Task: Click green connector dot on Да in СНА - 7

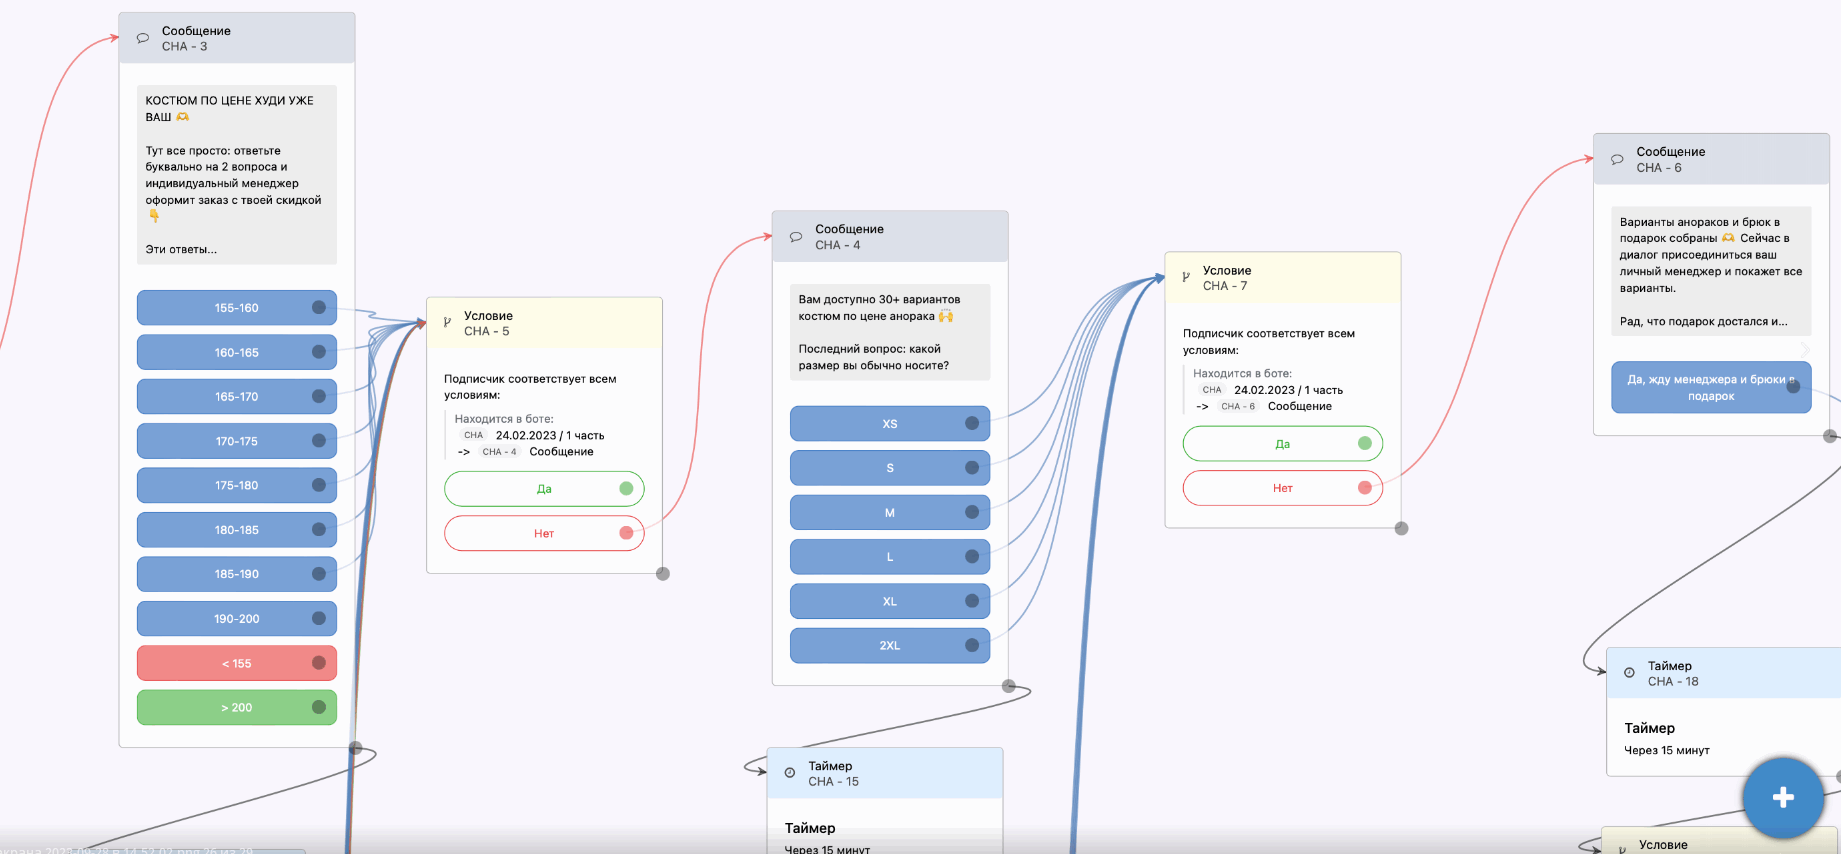Action: pyautogui.click(x=1365, y=443)
